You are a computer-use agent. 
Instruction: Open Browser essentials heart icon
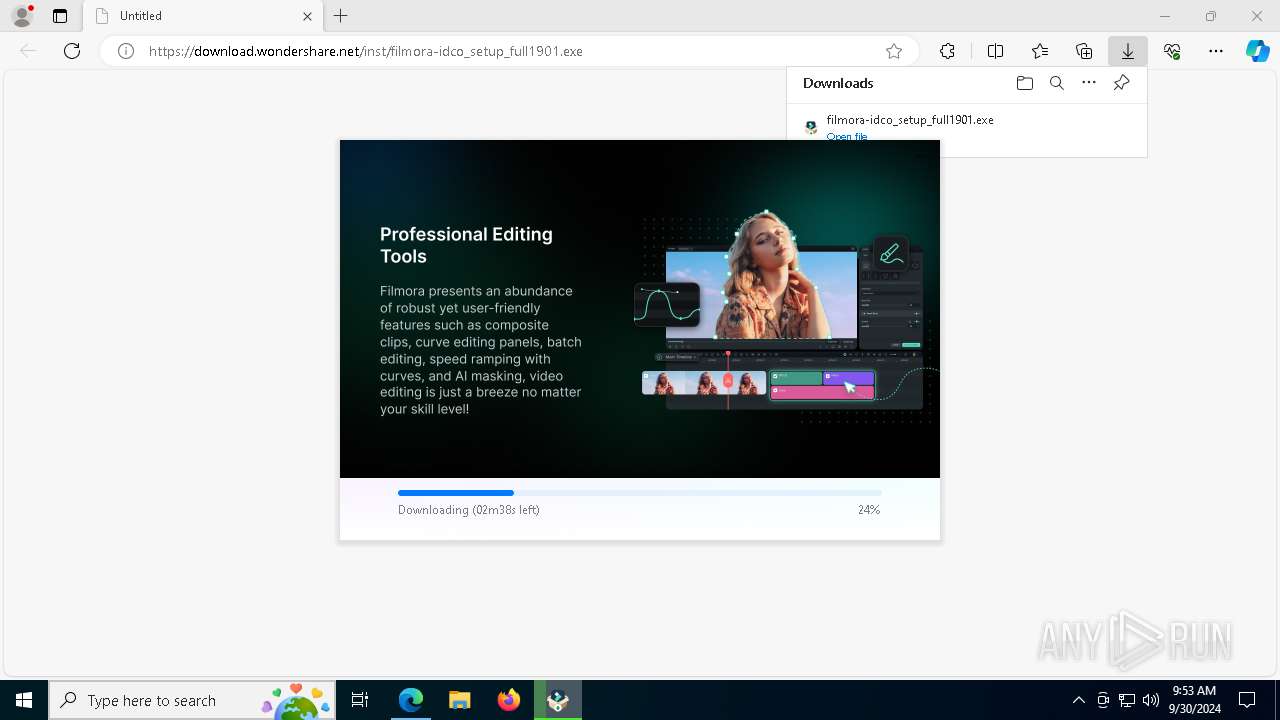pos(1172,51)
